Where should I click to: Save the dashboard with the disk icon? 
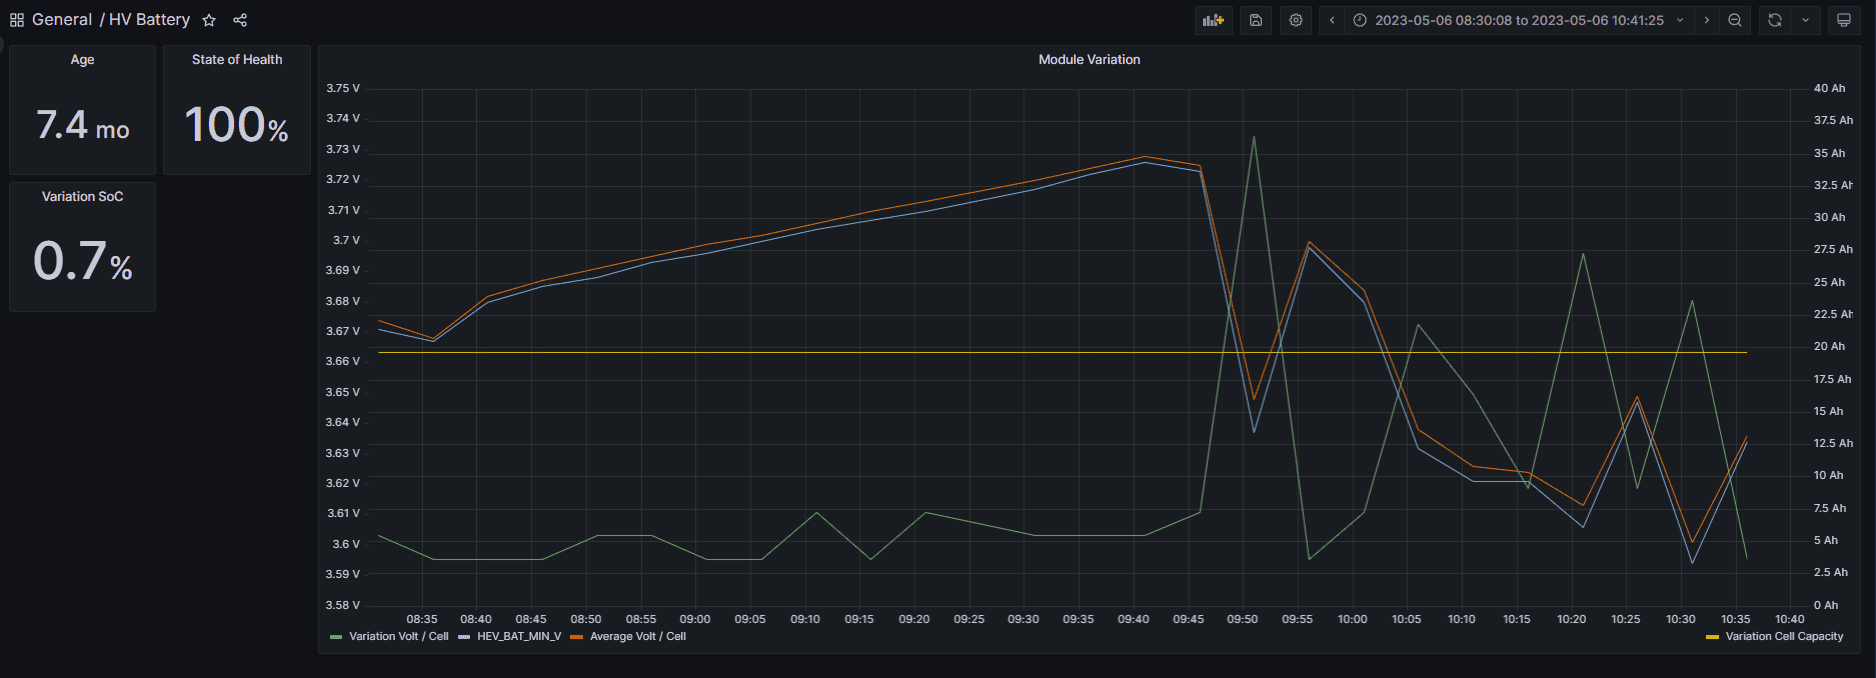click(1256, 20)
